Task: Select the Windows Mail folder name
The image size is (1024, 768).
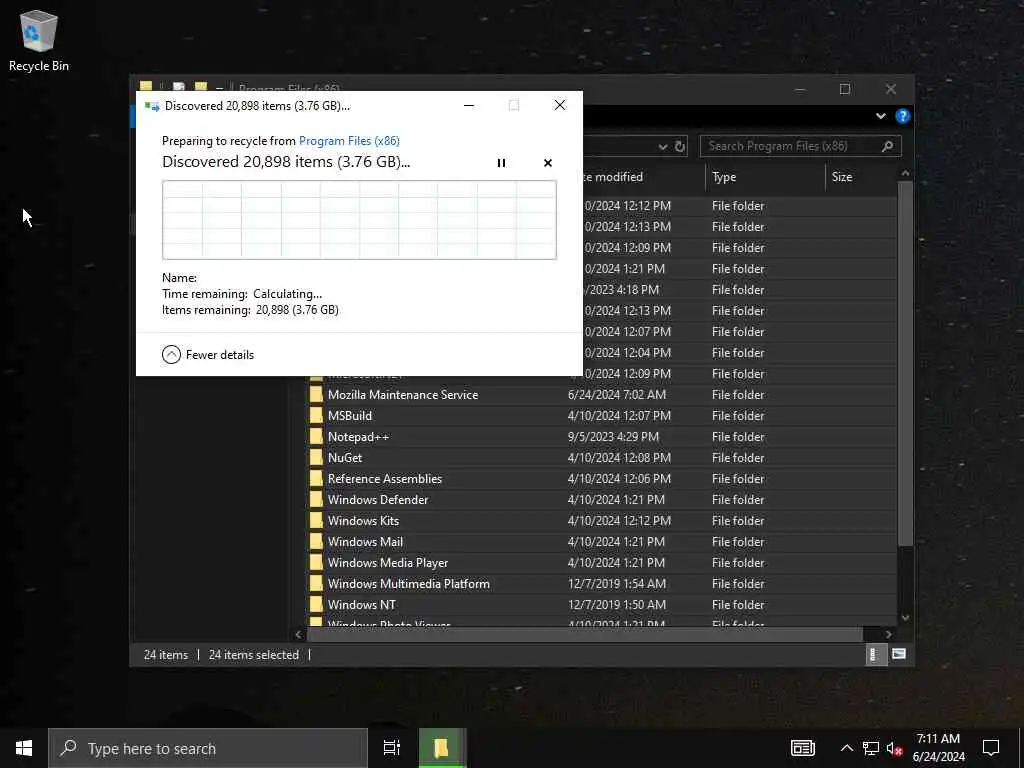Action: pyautogui.click(x=365, y=541)
